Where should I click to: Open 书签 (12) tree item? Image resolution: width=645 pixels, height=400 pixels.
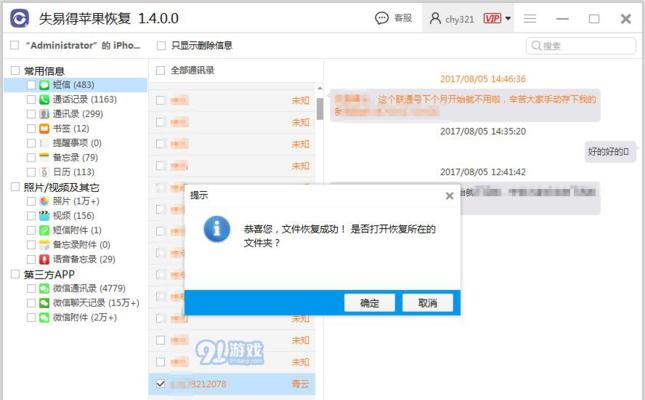point(71,128)
